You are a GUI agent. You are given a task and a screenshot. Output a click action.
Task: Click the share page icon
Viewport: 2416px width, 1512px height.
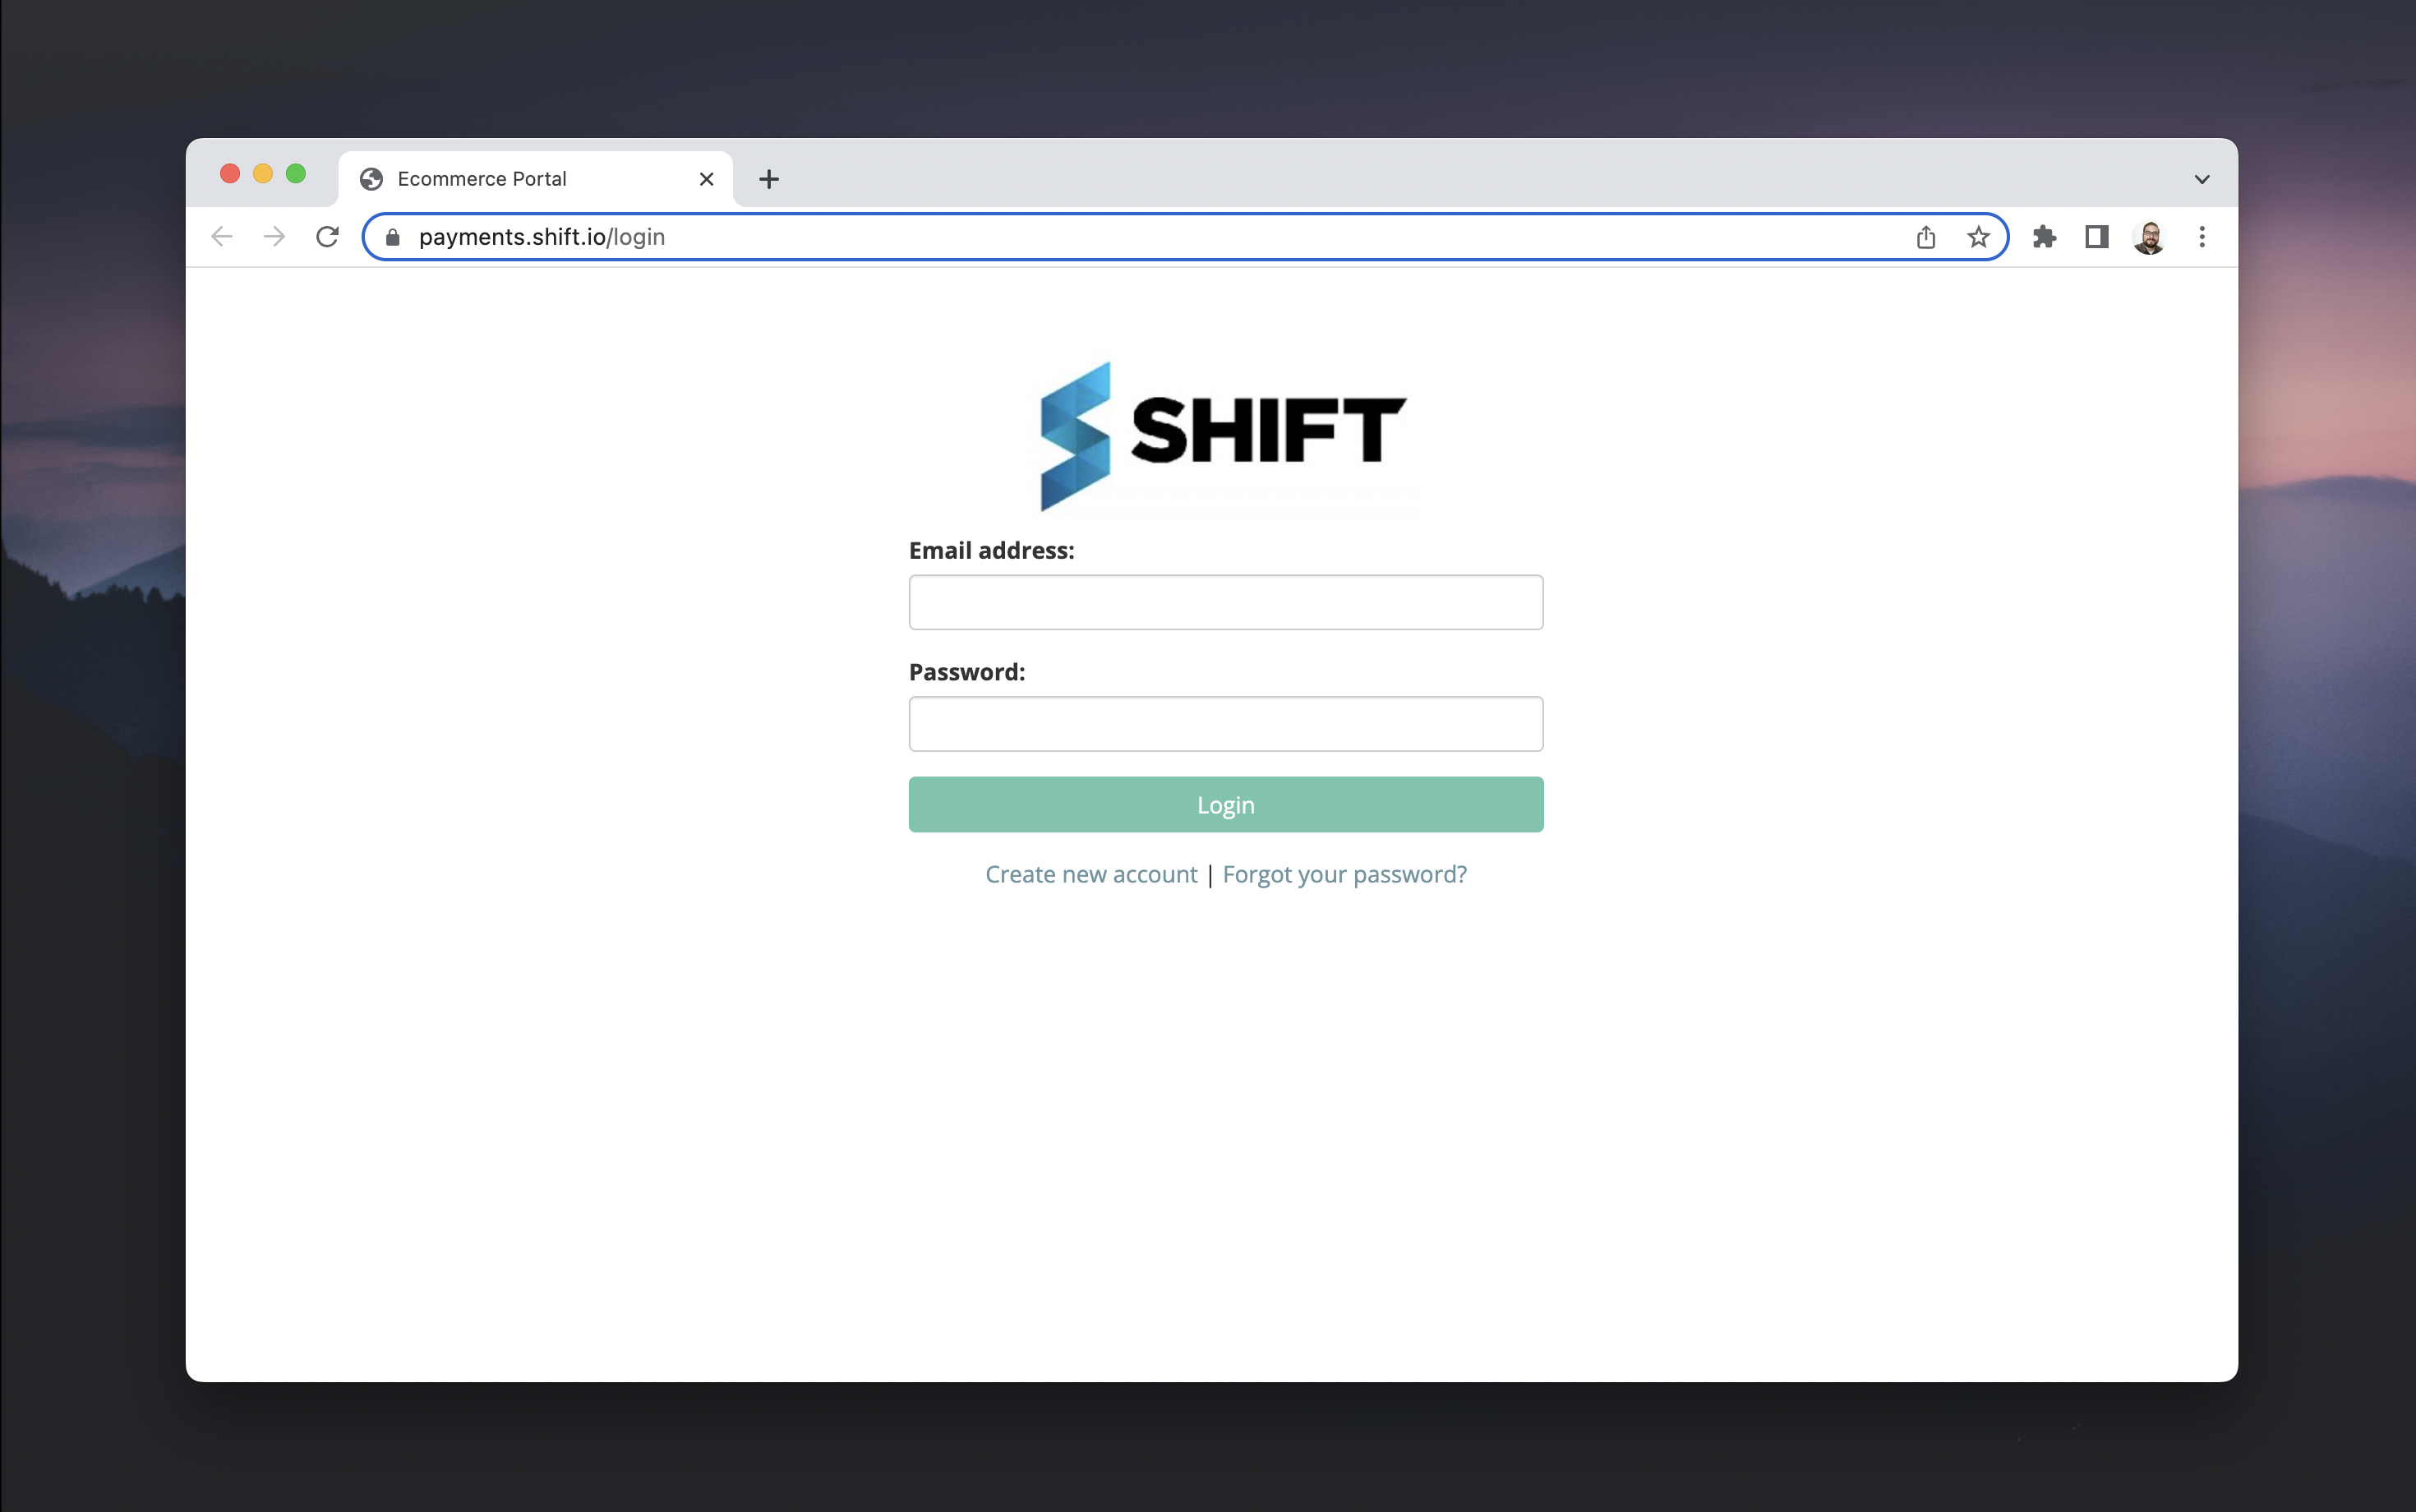tap(1925, 237)
